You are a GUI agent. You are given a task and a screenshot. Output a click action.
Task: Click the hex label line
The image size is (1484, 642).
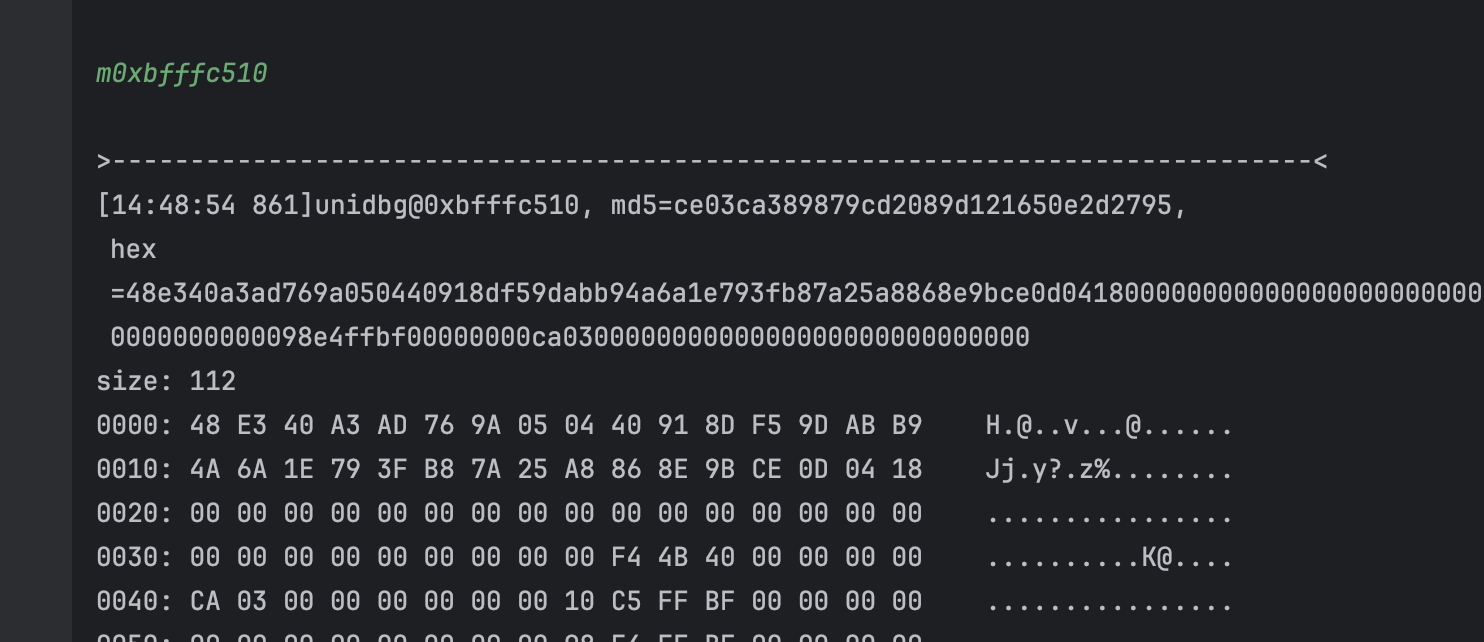tap(134, 249)
